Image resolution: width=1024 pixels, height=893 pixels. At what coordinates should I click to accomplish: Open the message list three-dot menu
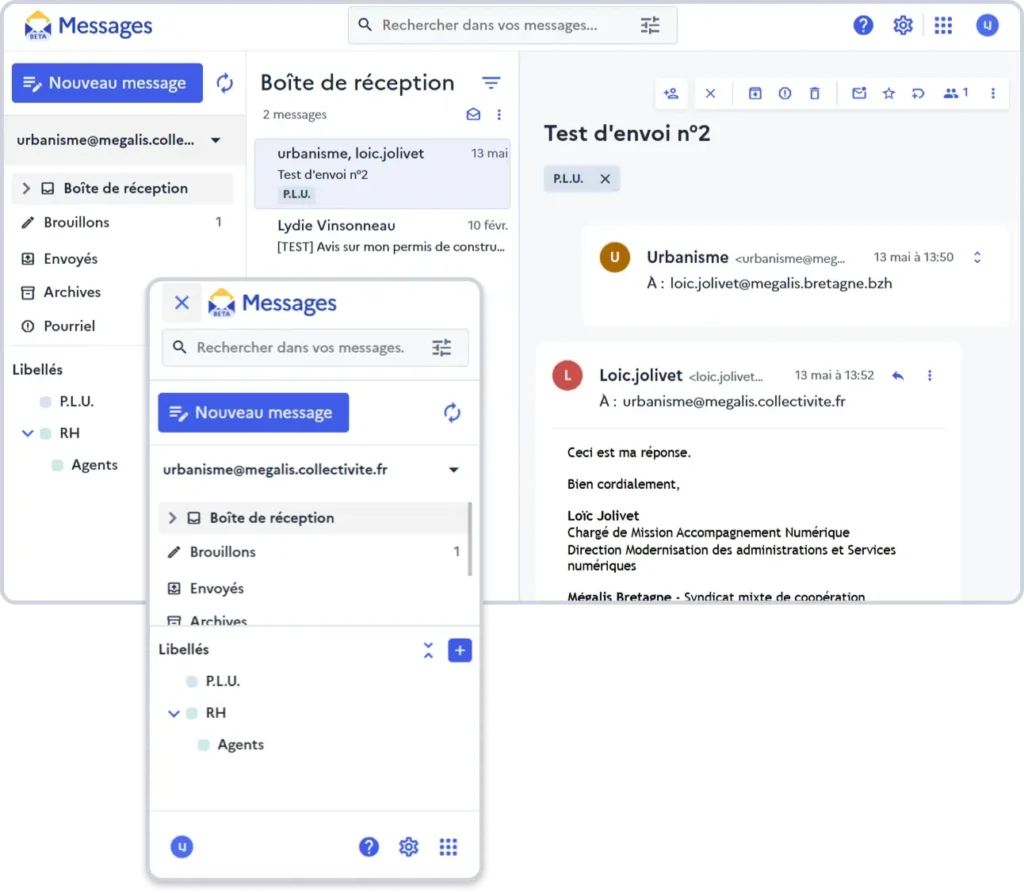click(x=499, y=114)
